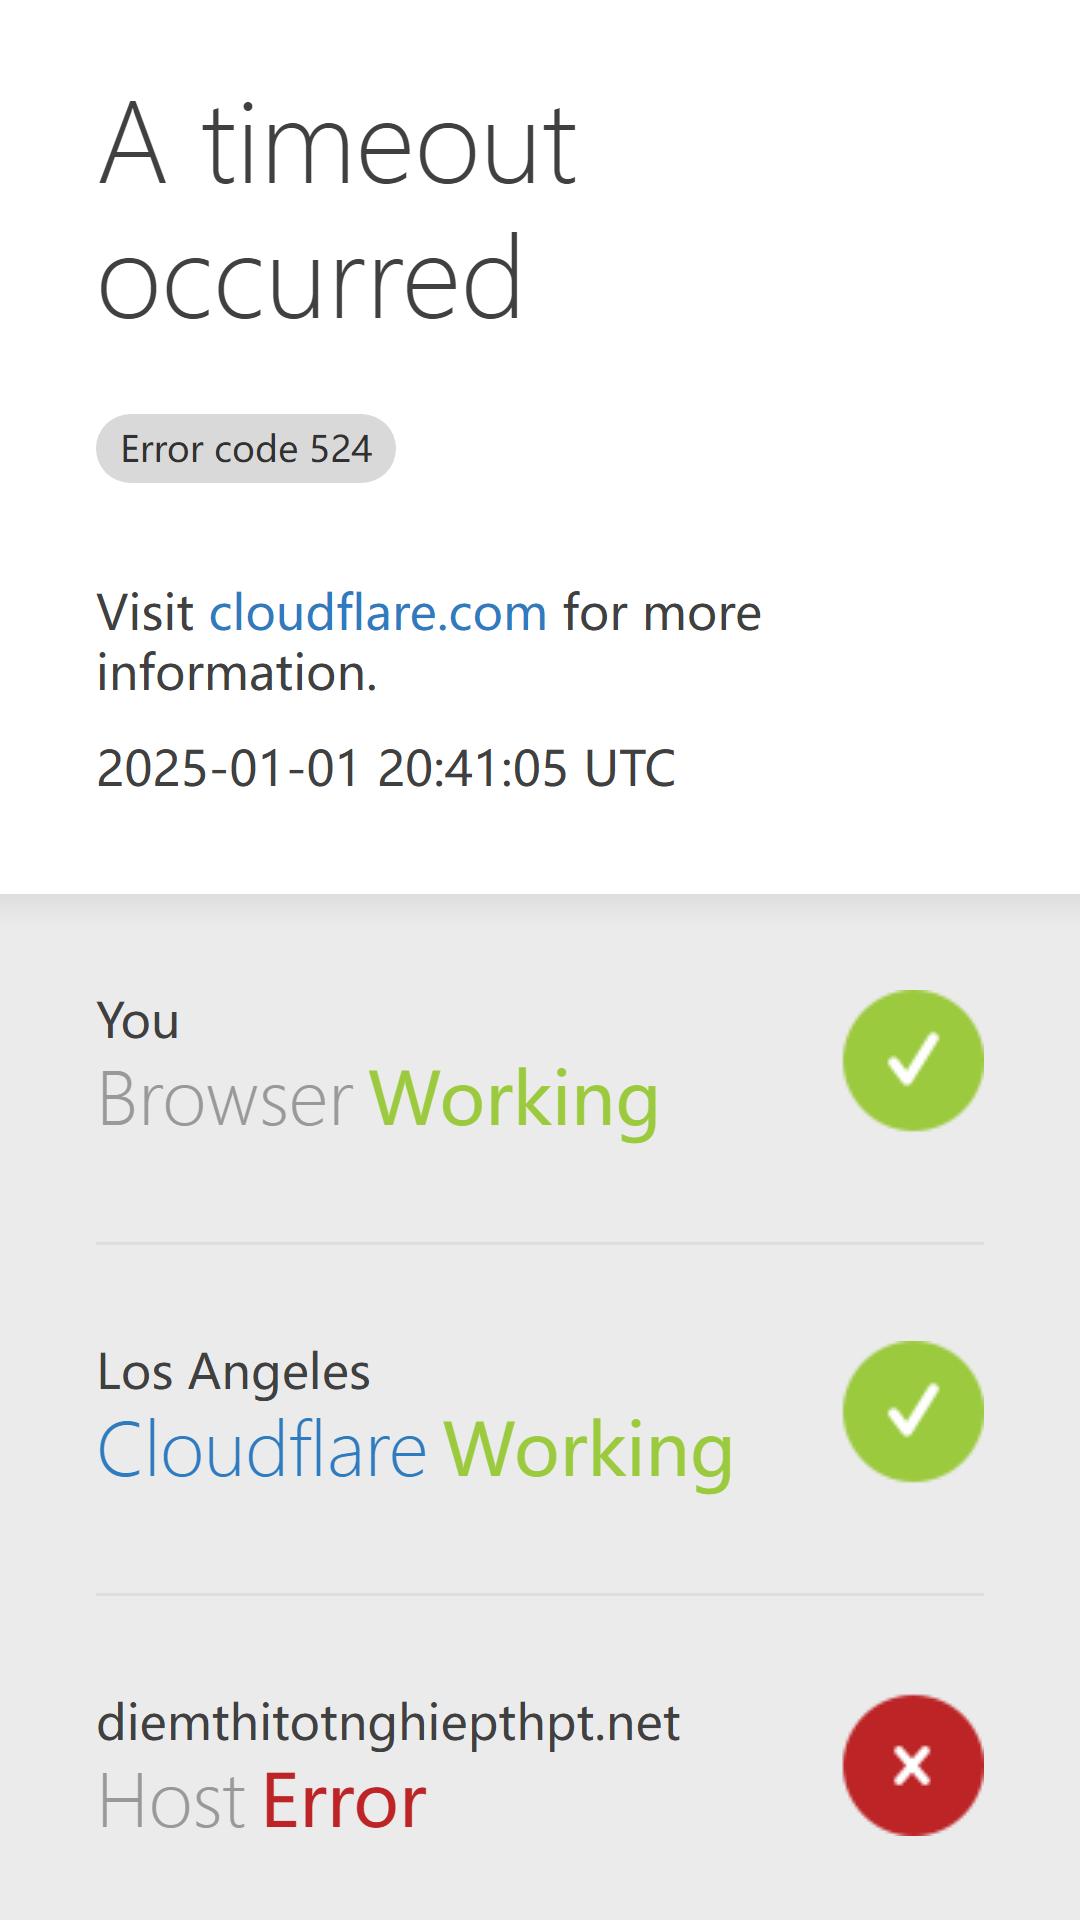This screenshot has height=1920, width=1080.
Task: Select the 2025-01-01 20:41:05 UTC timestamp
Action: point(386,768)
